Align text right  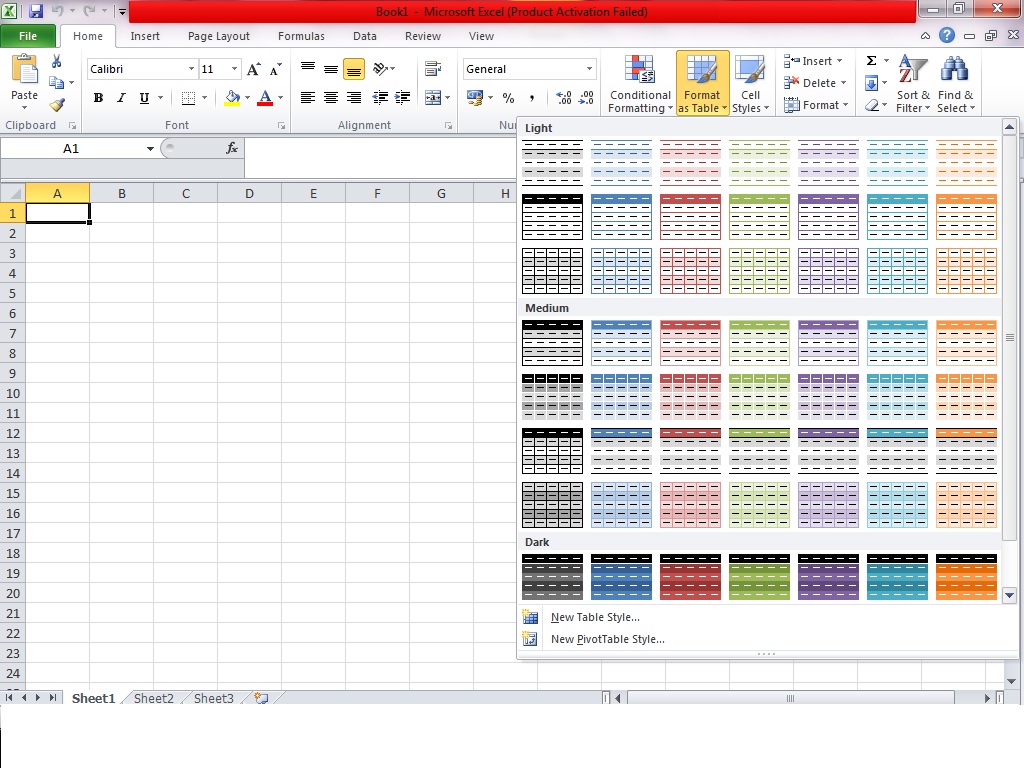pos(354,98)
